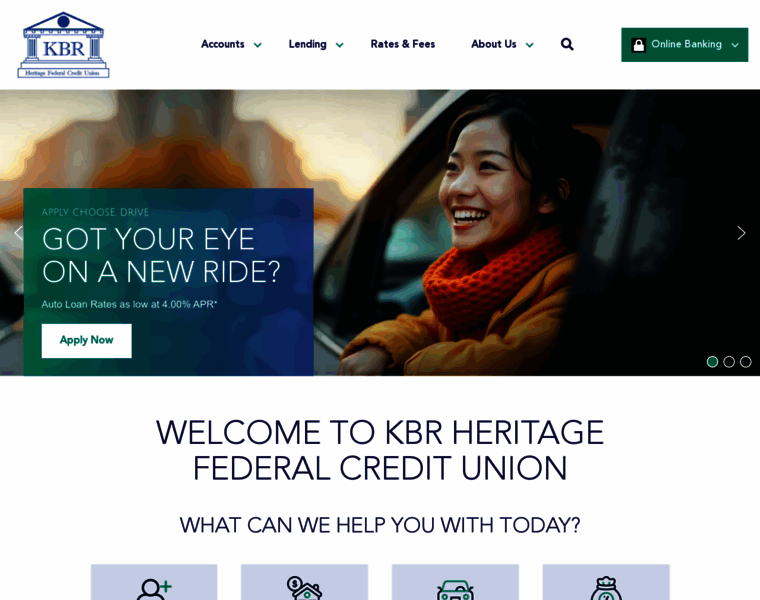Image resolution: width=760 pixels, height=600 pixels.
Task: Expand the Accounts dropdown chevron
Action: click(x=258, y=45)
